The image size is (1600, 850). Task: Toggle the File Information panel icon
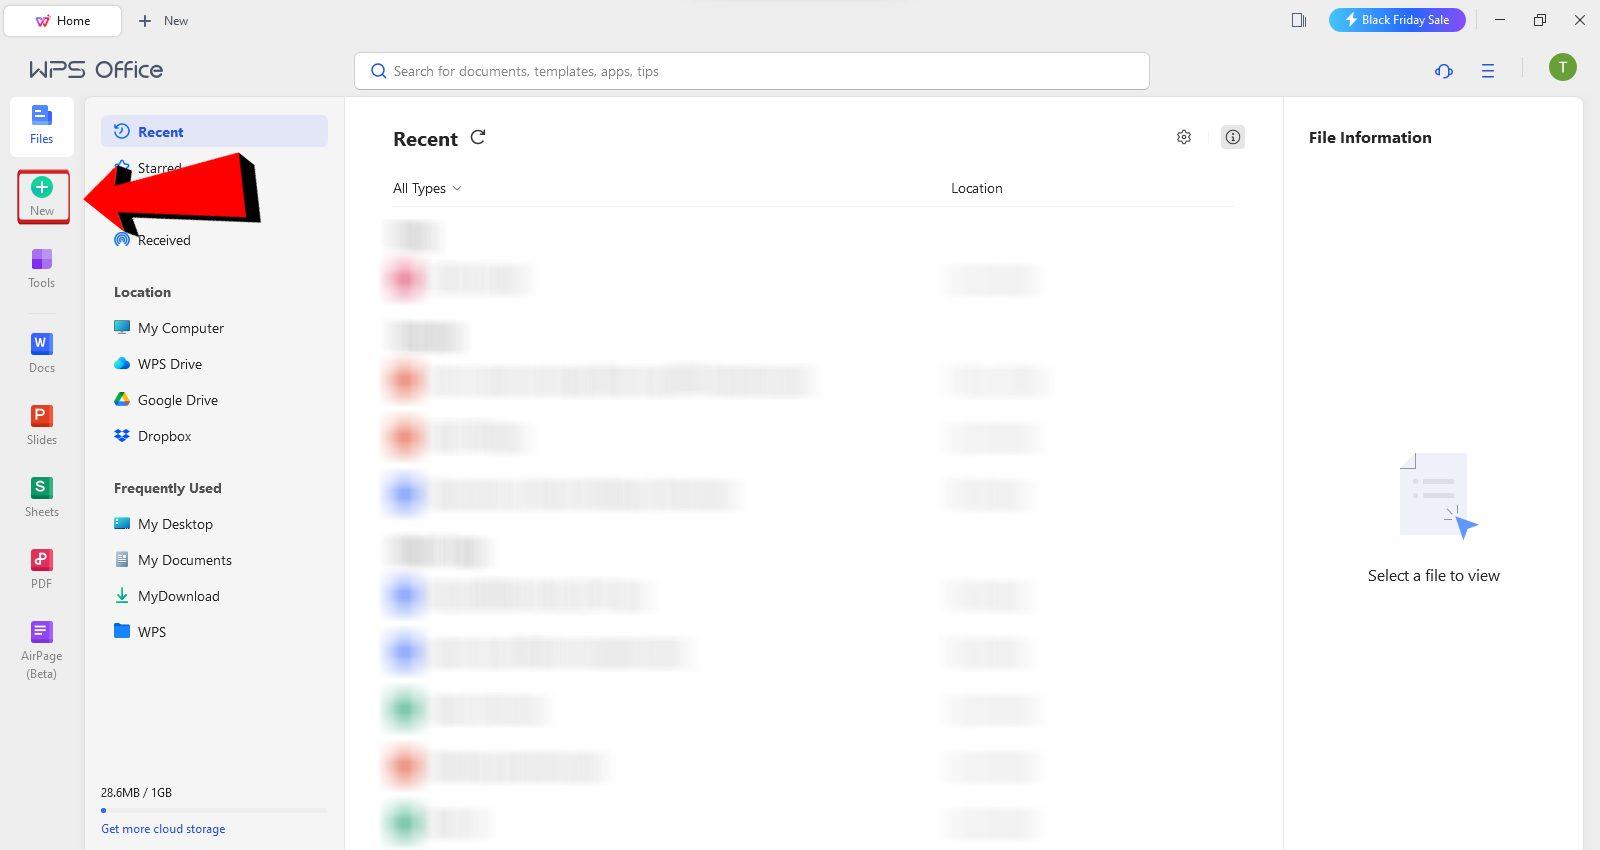[x=1233, y=137]
